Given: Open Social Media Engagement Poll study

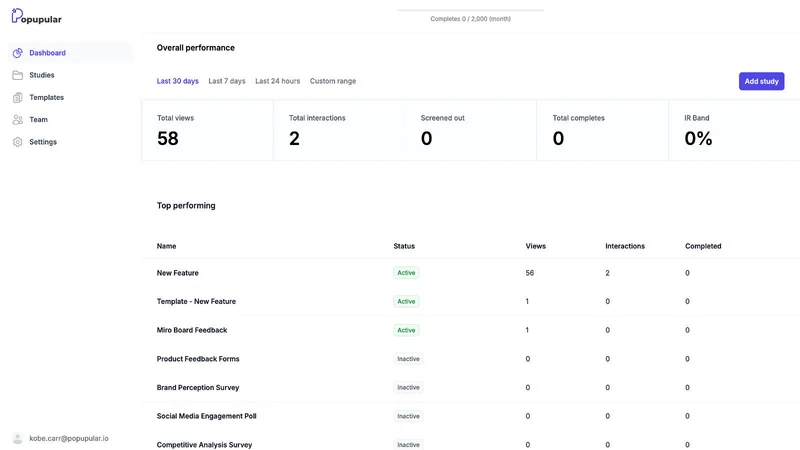Looking at the screenshot, I should [x=206, y=416].
